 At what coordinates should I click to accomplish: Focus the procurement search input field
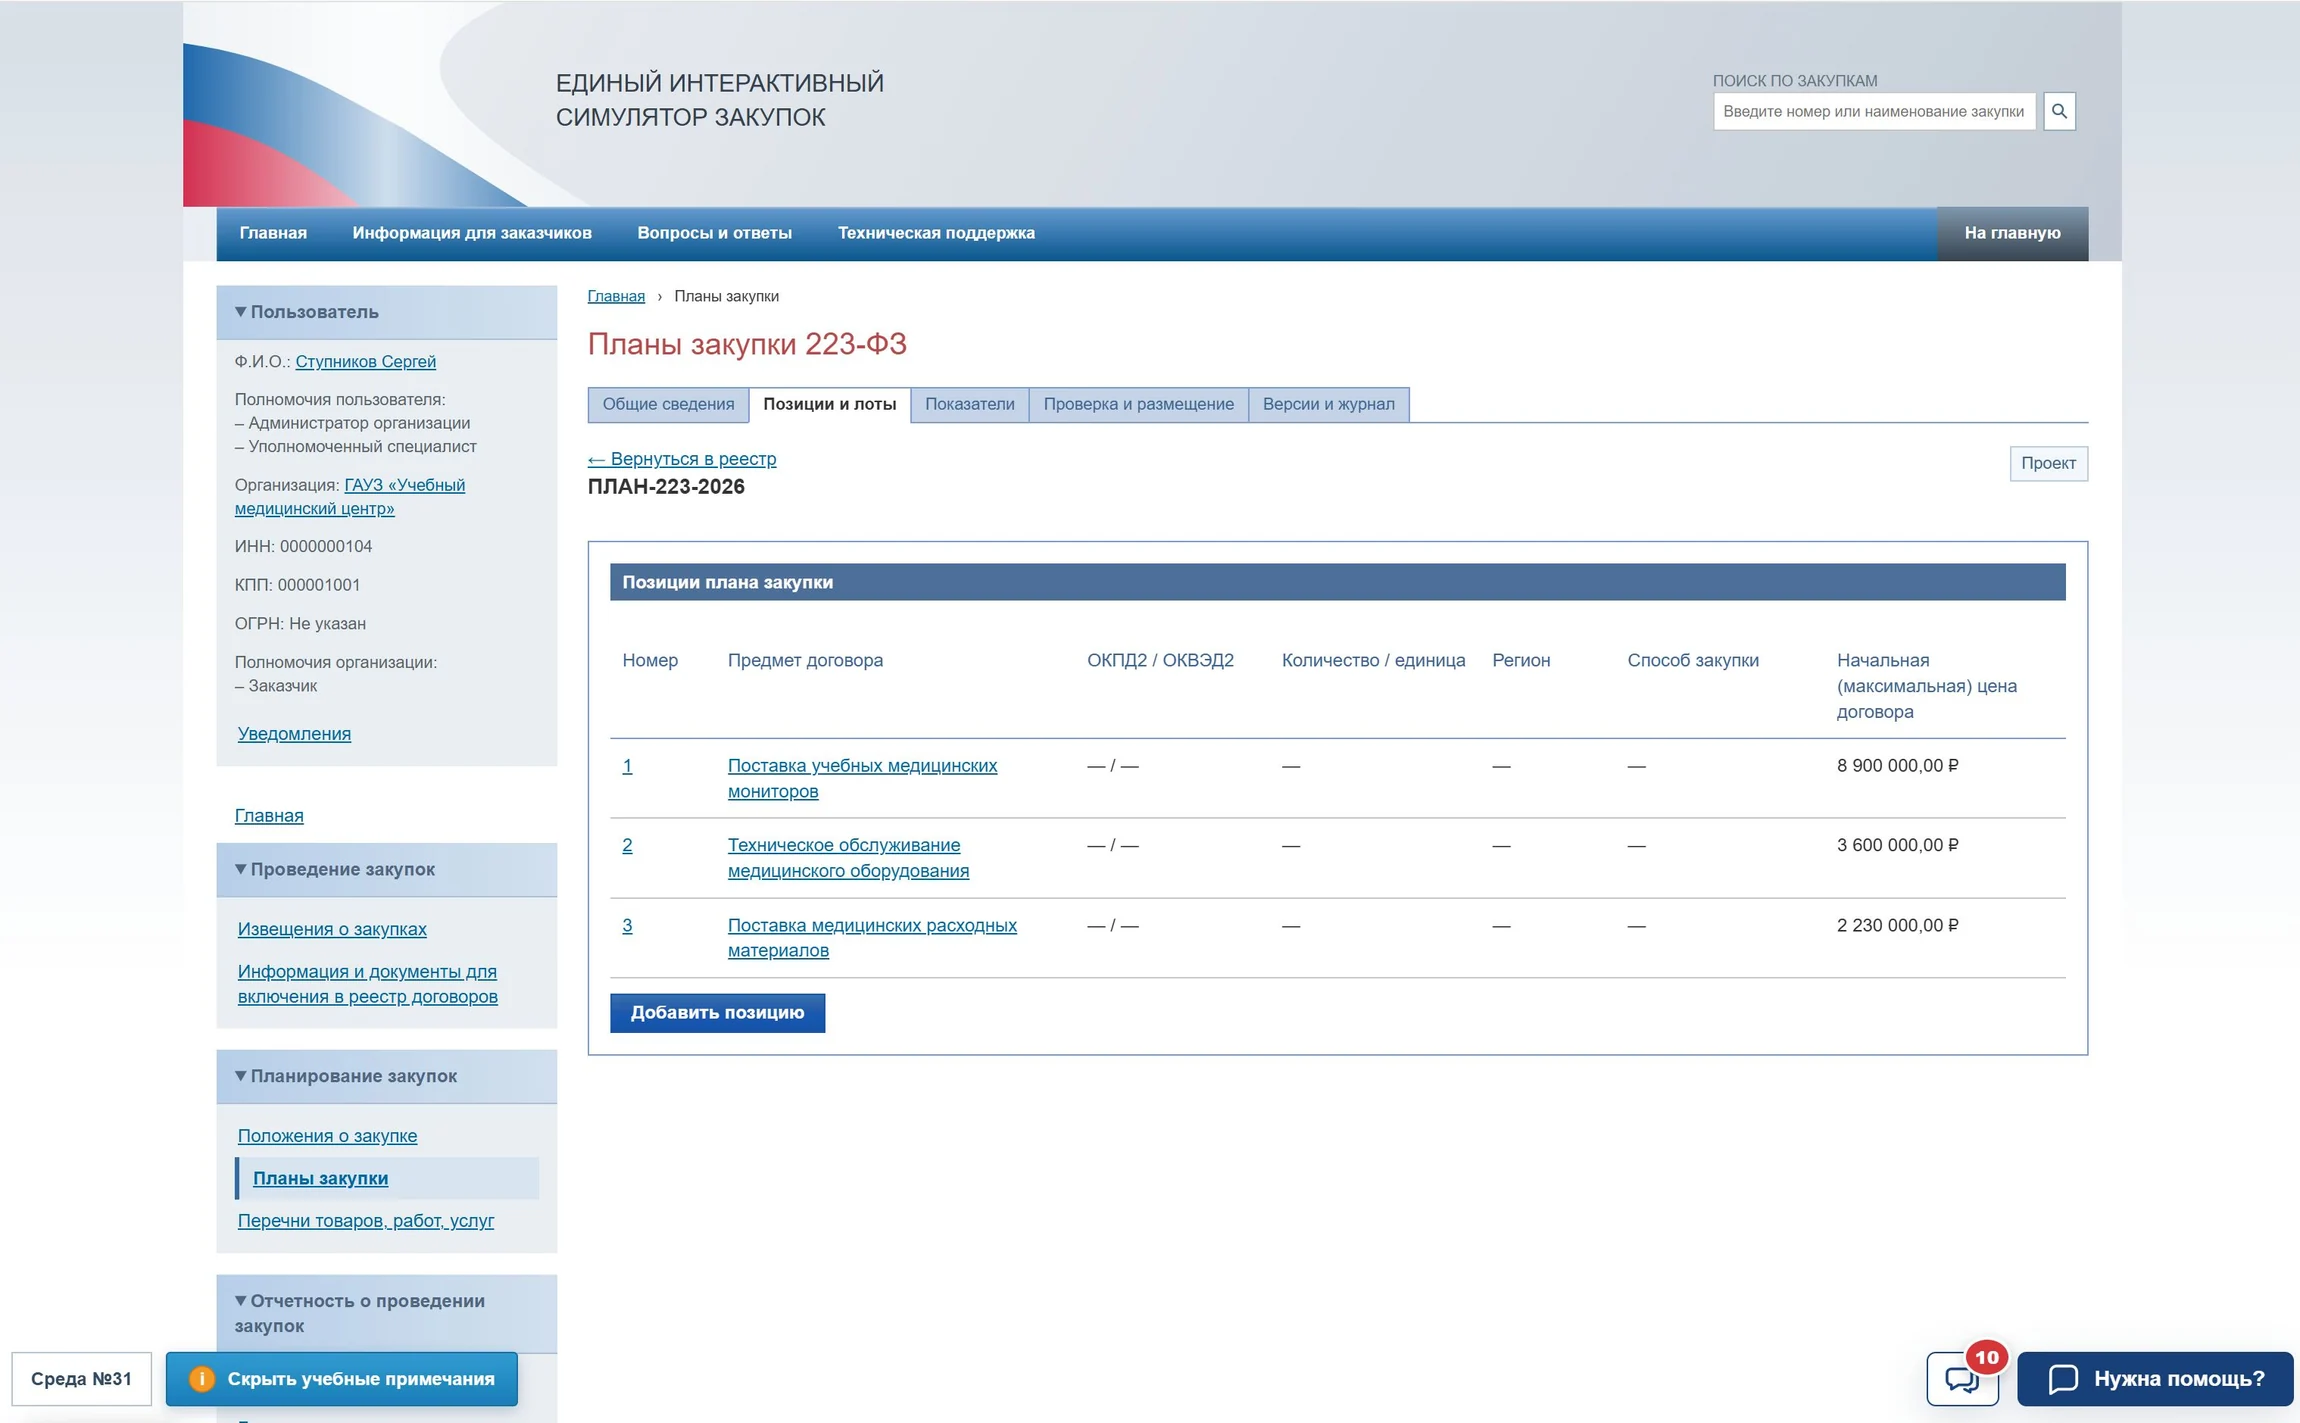click(x=1874, y=111)
